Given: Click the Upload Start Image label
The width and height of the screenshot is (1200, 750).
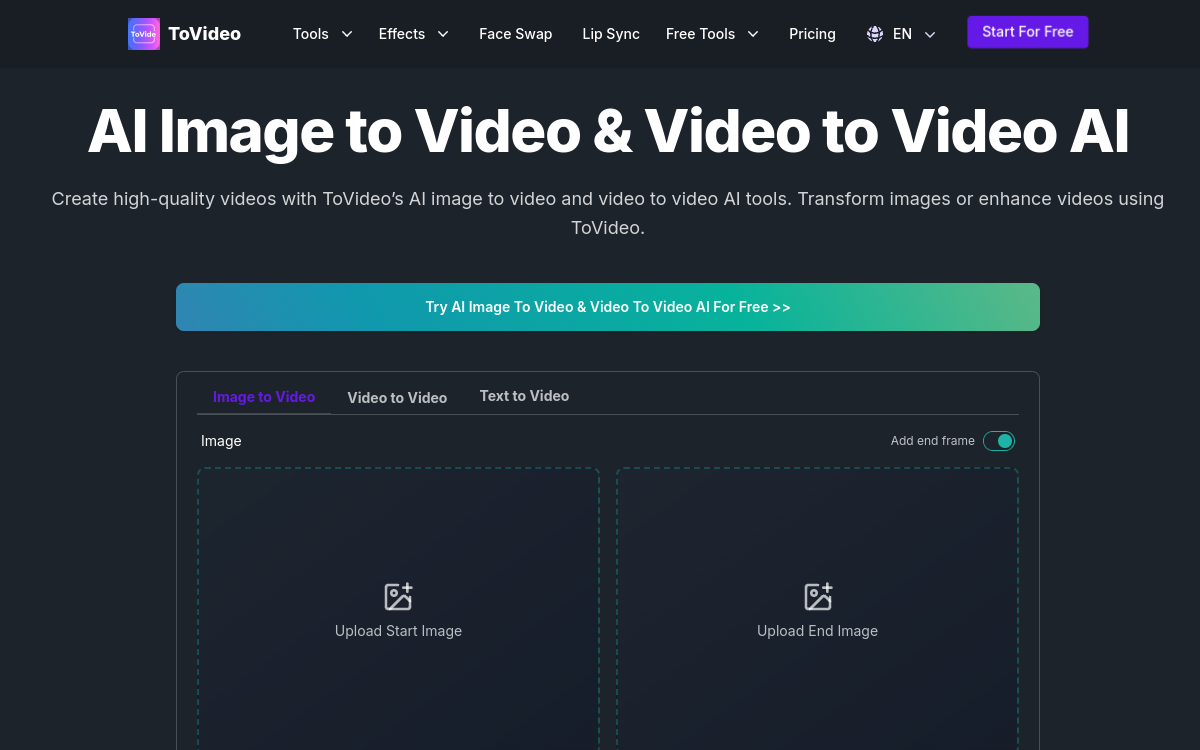Looking at the screenshot, I should (398, 631).
